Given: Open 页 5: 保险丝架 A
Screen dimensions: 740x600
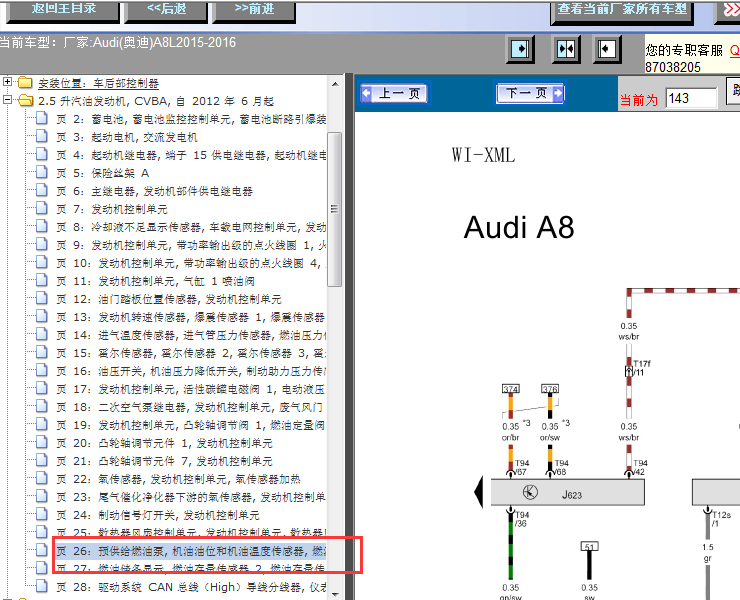Looking at the screenshot, I should pyautogui.click(x=102, y=173).
